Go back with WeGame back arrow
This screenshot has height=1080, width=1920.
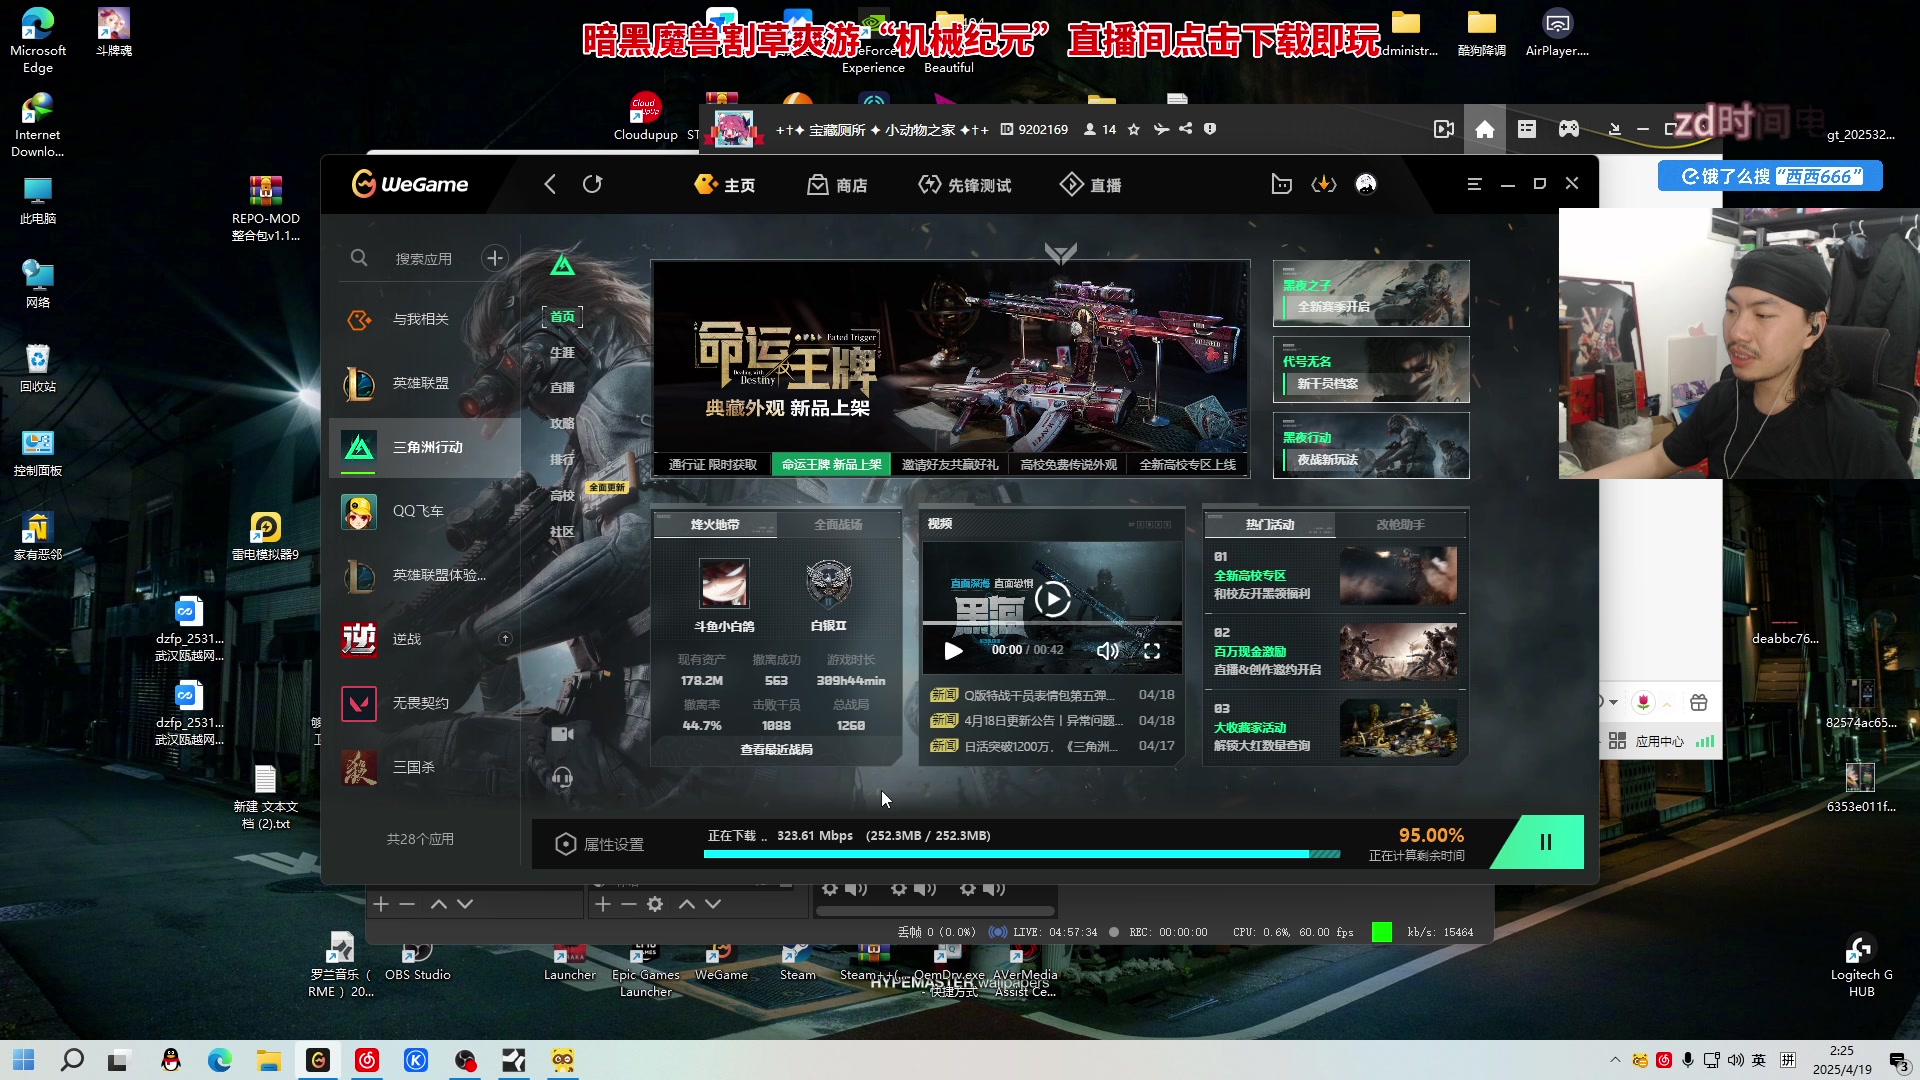click(550, 184)
